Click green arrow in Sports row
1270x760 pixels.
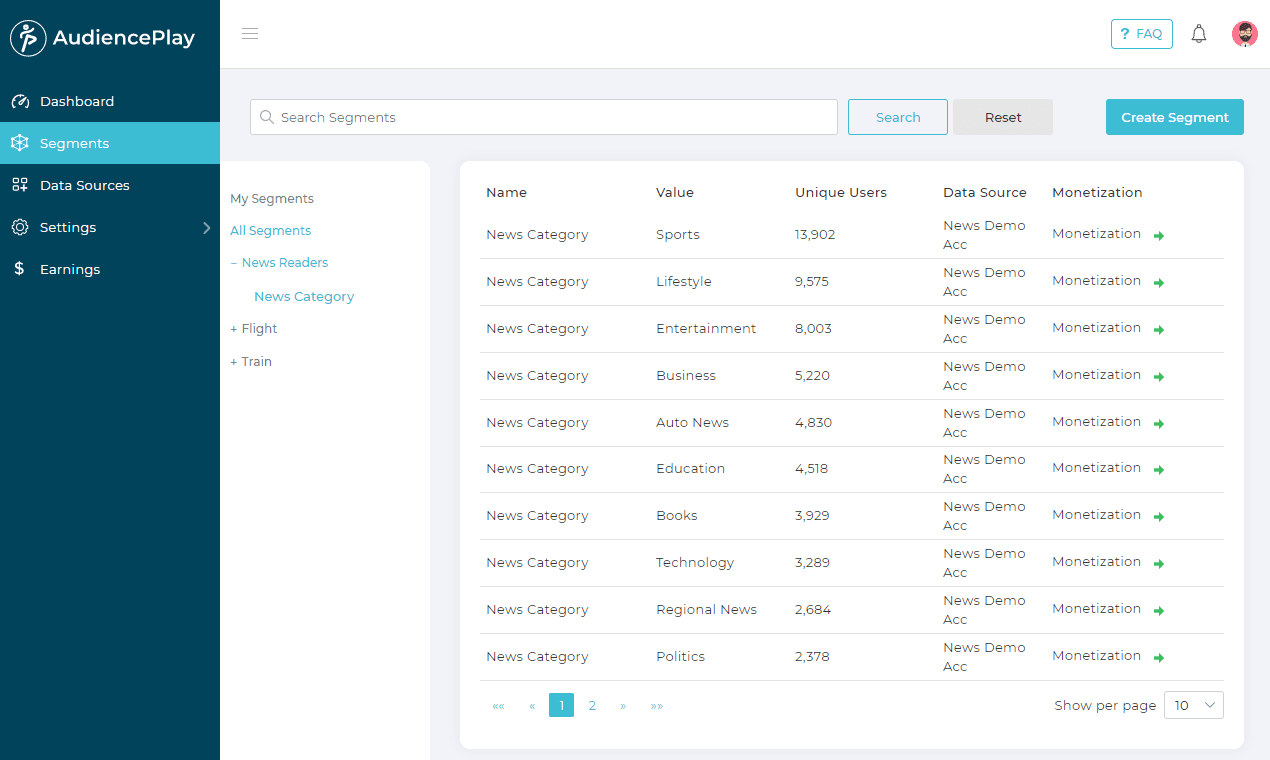click(x=1159, y=236)
